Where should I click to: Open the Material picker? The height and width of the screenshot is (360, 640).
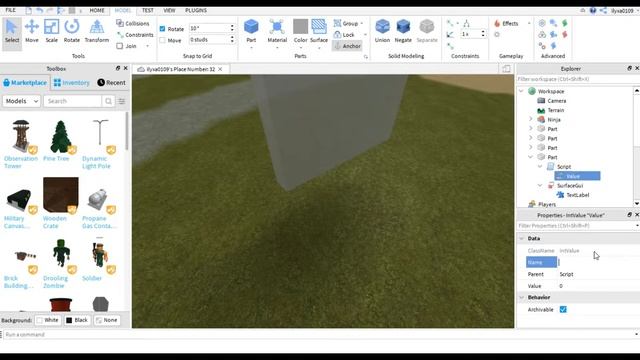point(277,31)
